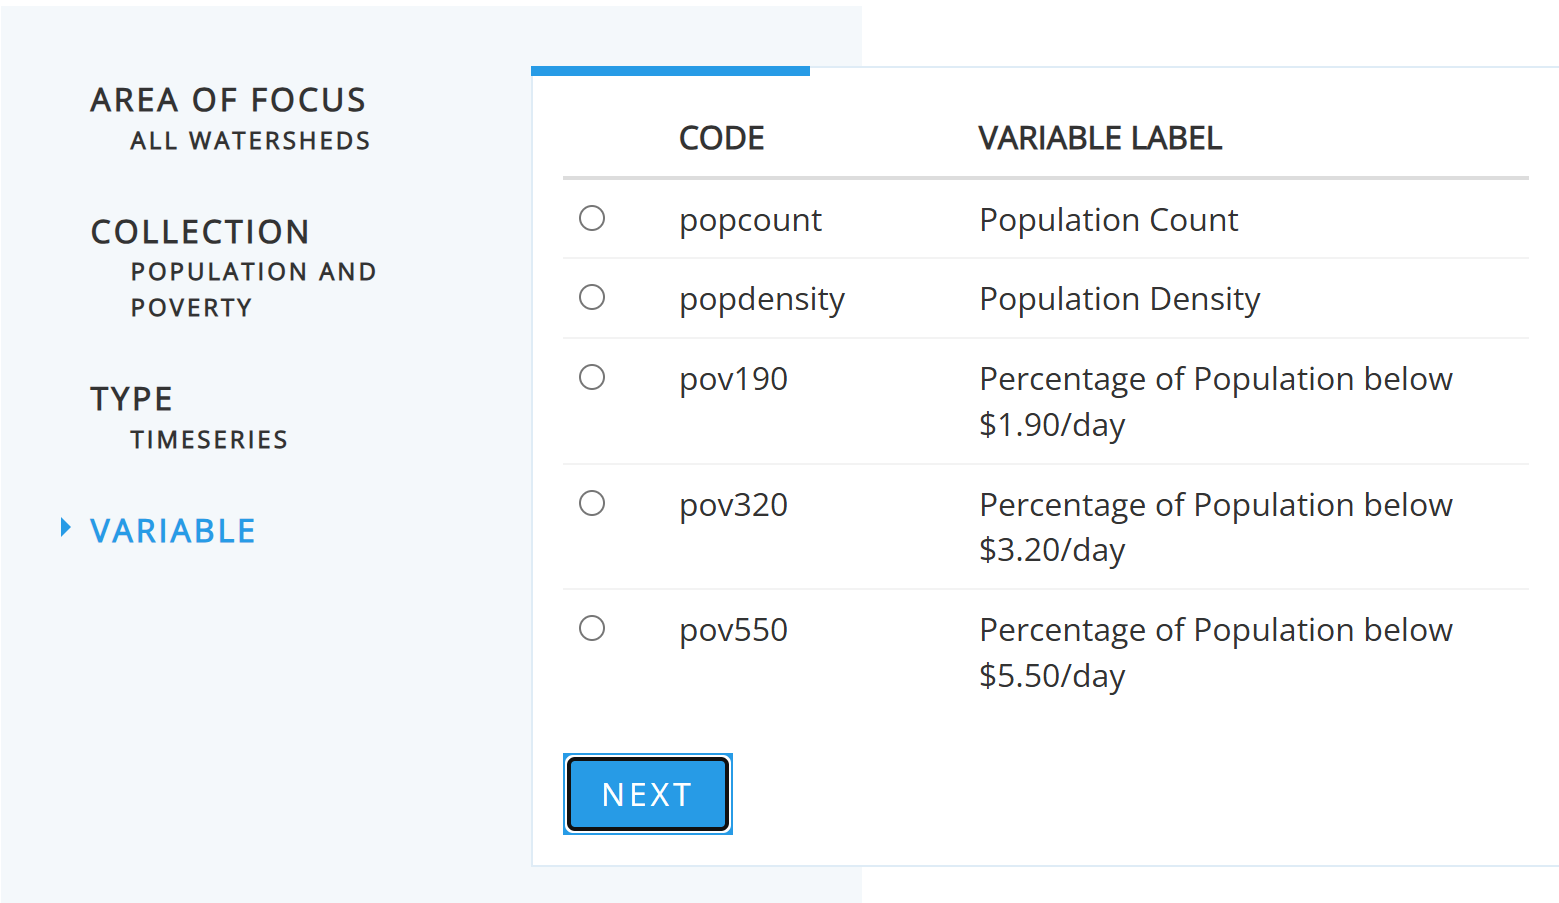
Task: Pick the pov550 radio button
Action: pyautogui.click(x=592, y=628)
